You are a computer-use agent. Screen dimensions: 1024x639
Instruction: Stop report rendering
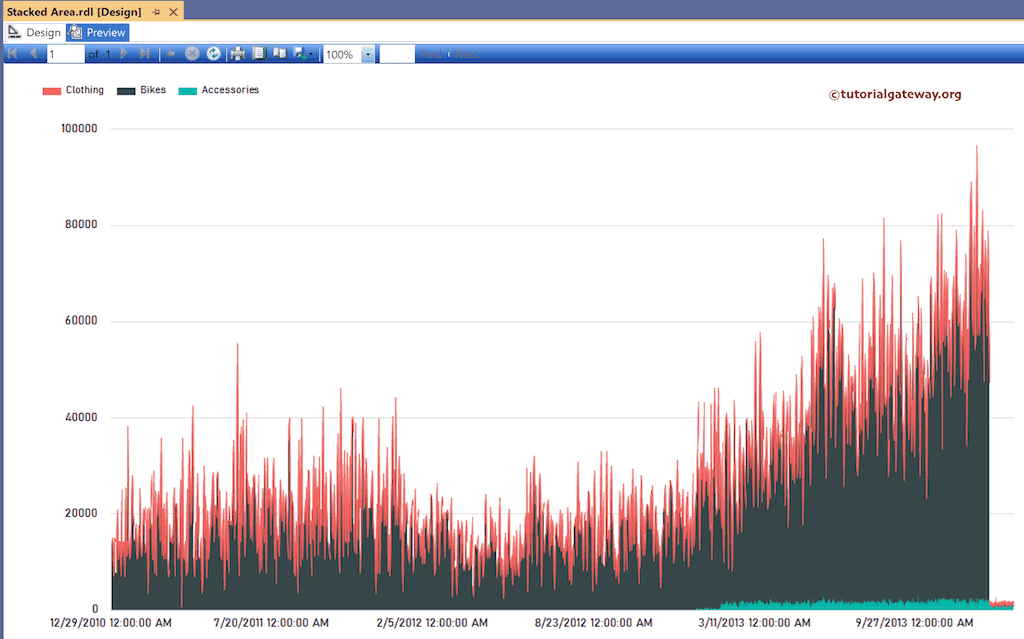[x=192, y=54]
